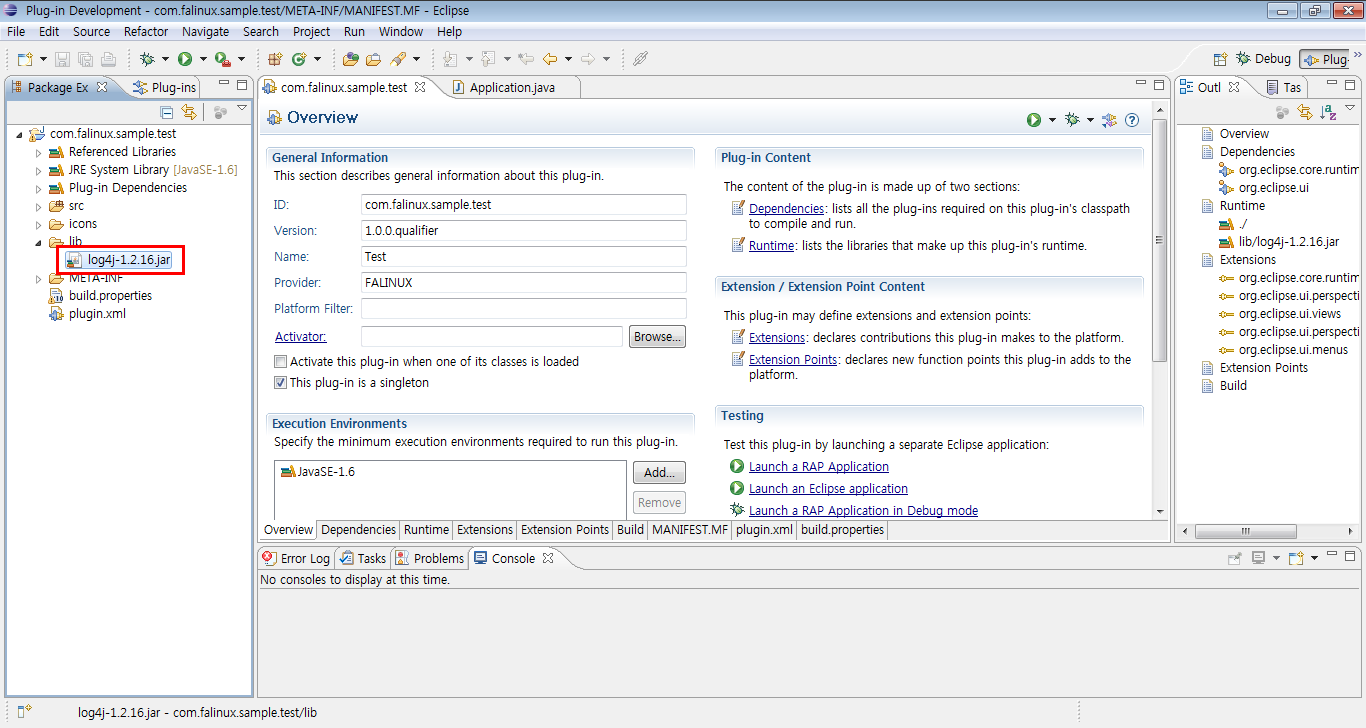The width and height of the screenshot is (1366, 728).
Task: Expand the src folder
Action: click(x=39, y=206)
